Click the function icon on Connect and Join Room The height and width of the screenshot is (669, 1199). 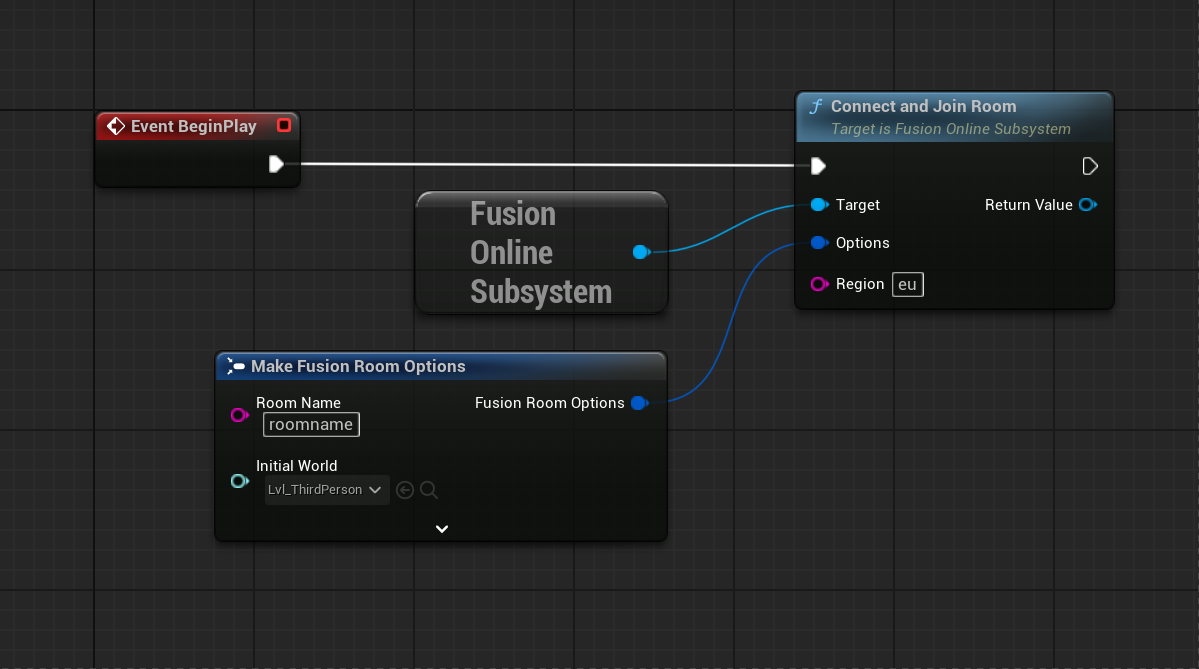[816, 106]
